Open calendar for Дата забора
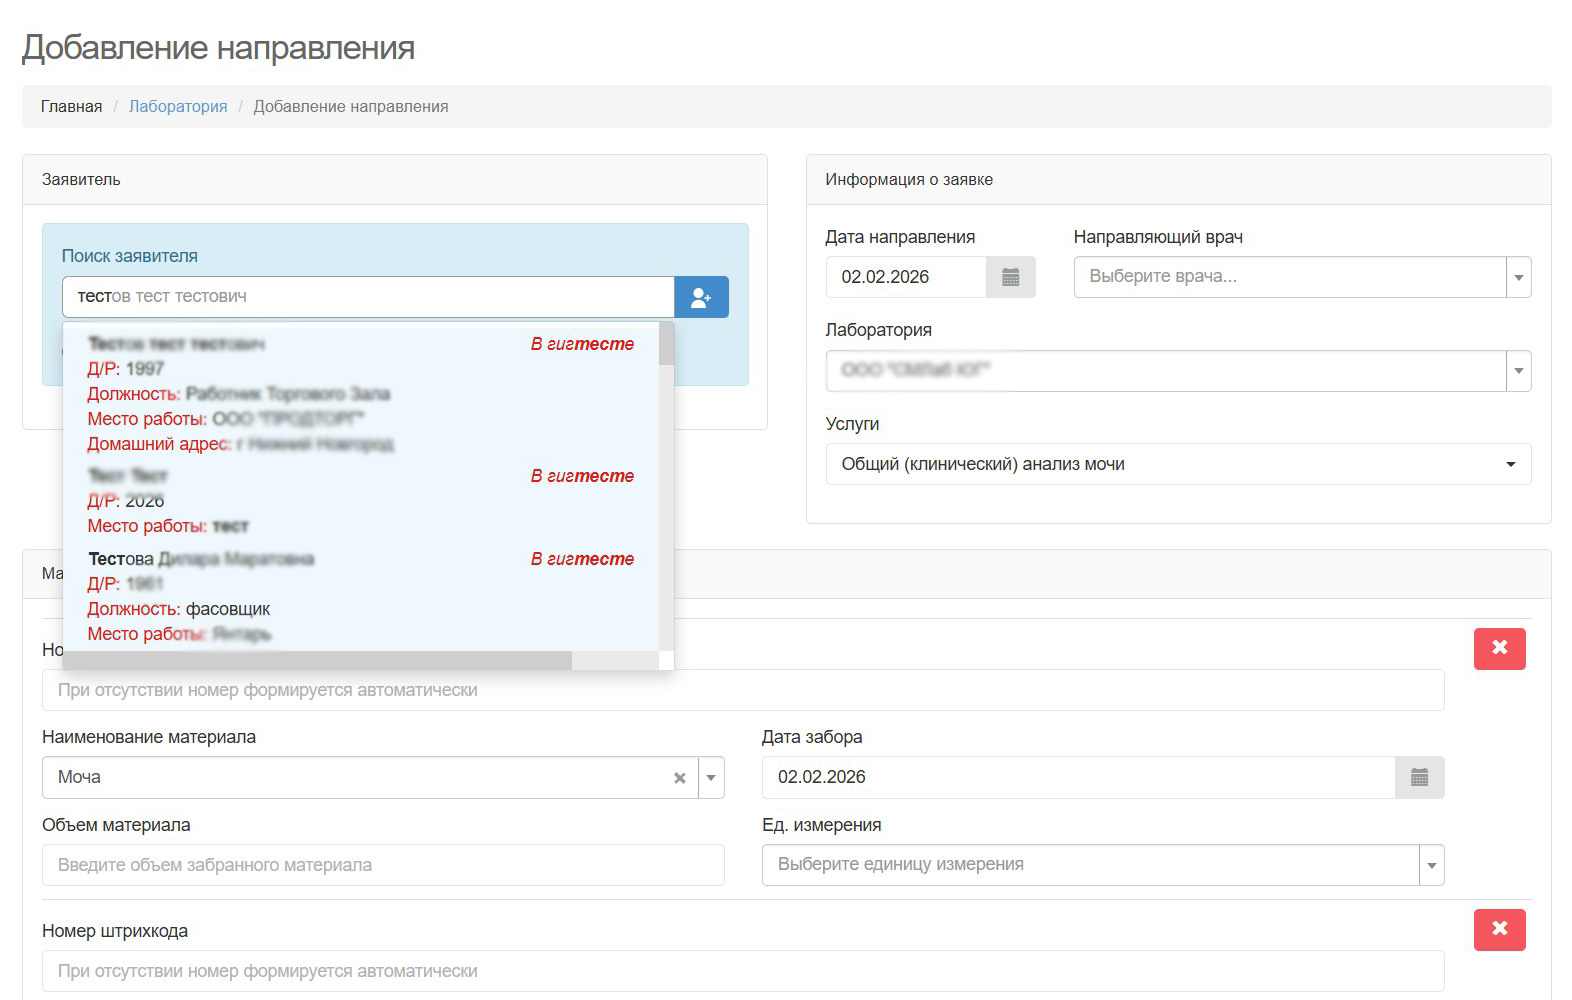This screenshot has width=1572, height=1000. pos(1419,777)
